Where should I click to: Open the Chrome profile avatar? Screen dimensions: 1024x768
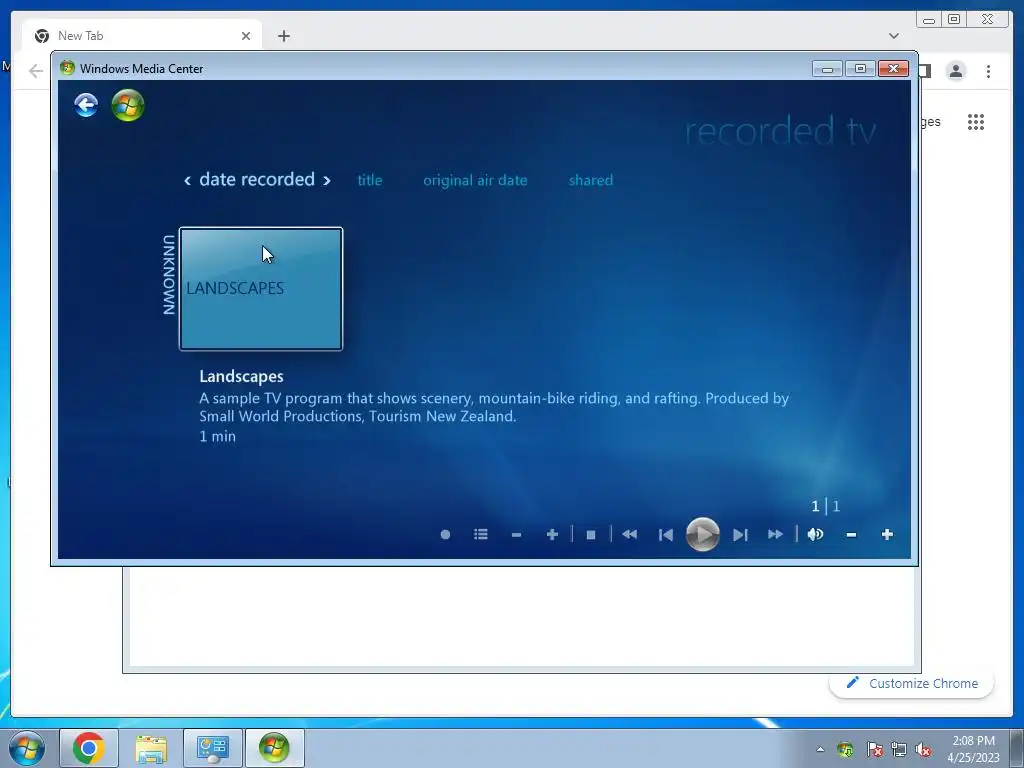click(956, 71)
